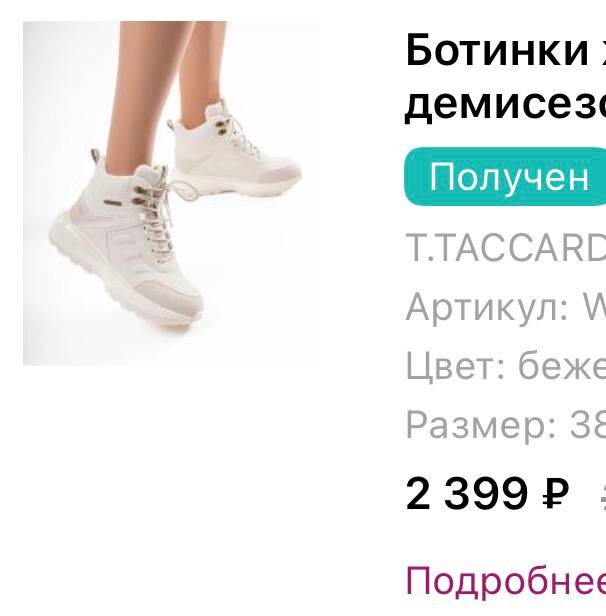Click the front boot in the photo
The image size is (606, 616).
(126, 240)
